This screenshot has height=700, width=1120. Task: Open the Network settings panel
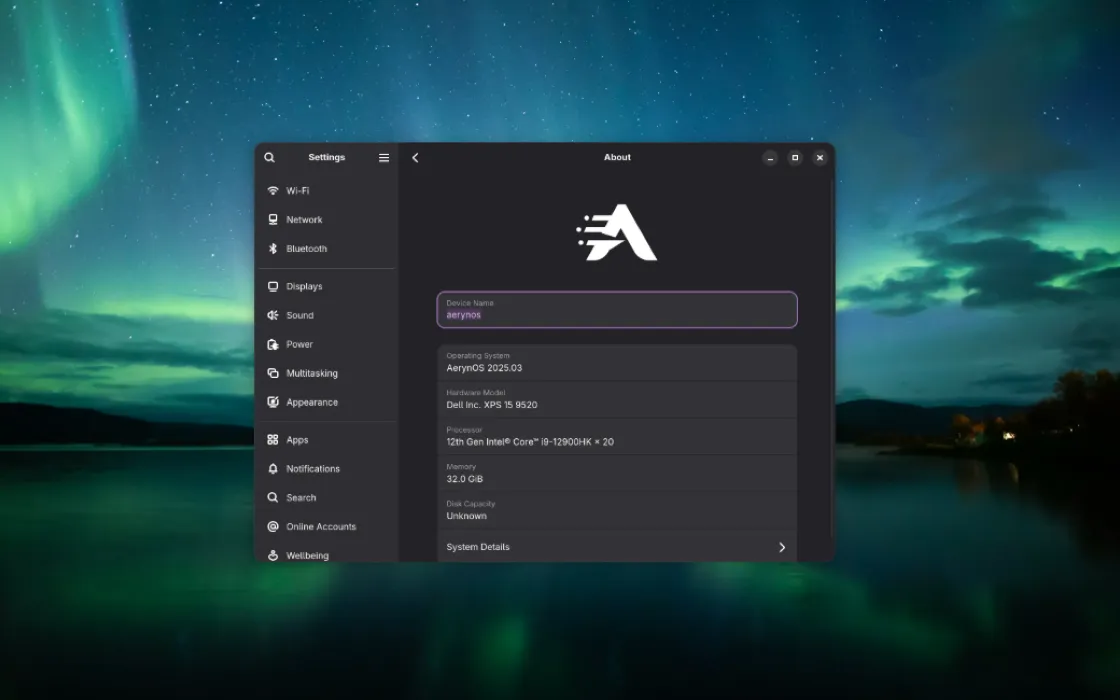coord(326,219)
